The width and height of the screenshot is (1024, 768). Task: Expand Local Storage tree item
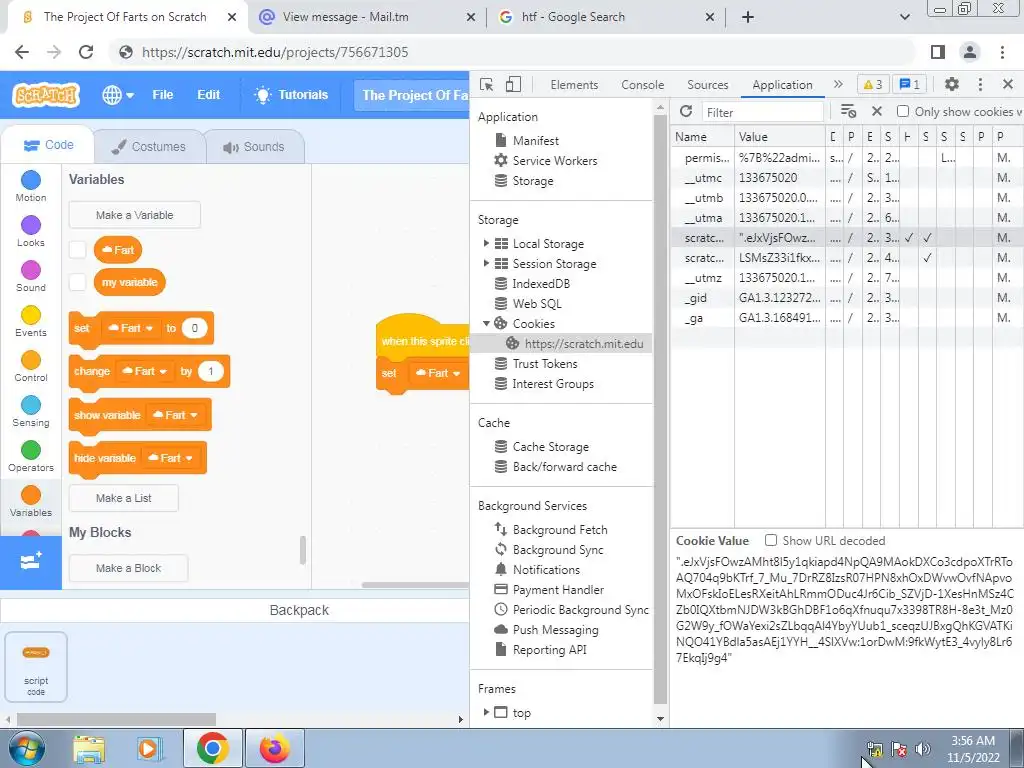coord(486,243)
